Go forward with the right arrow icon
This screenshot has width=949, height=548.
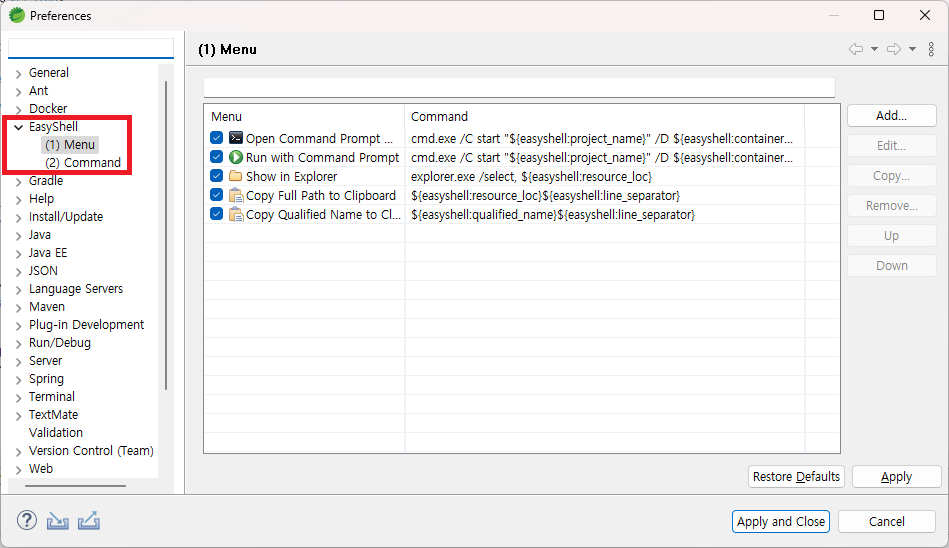coord(894,49)
